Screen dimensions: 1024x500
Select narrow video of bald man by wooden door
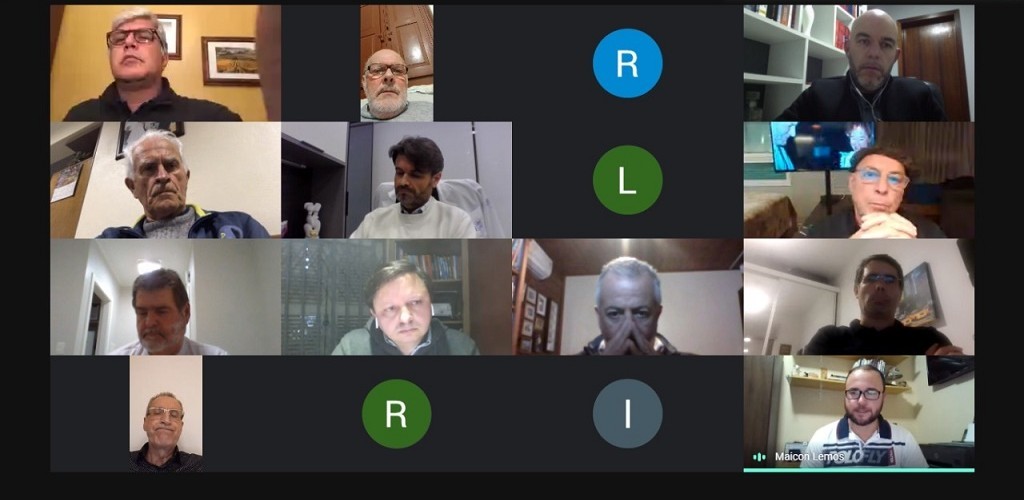396,63
